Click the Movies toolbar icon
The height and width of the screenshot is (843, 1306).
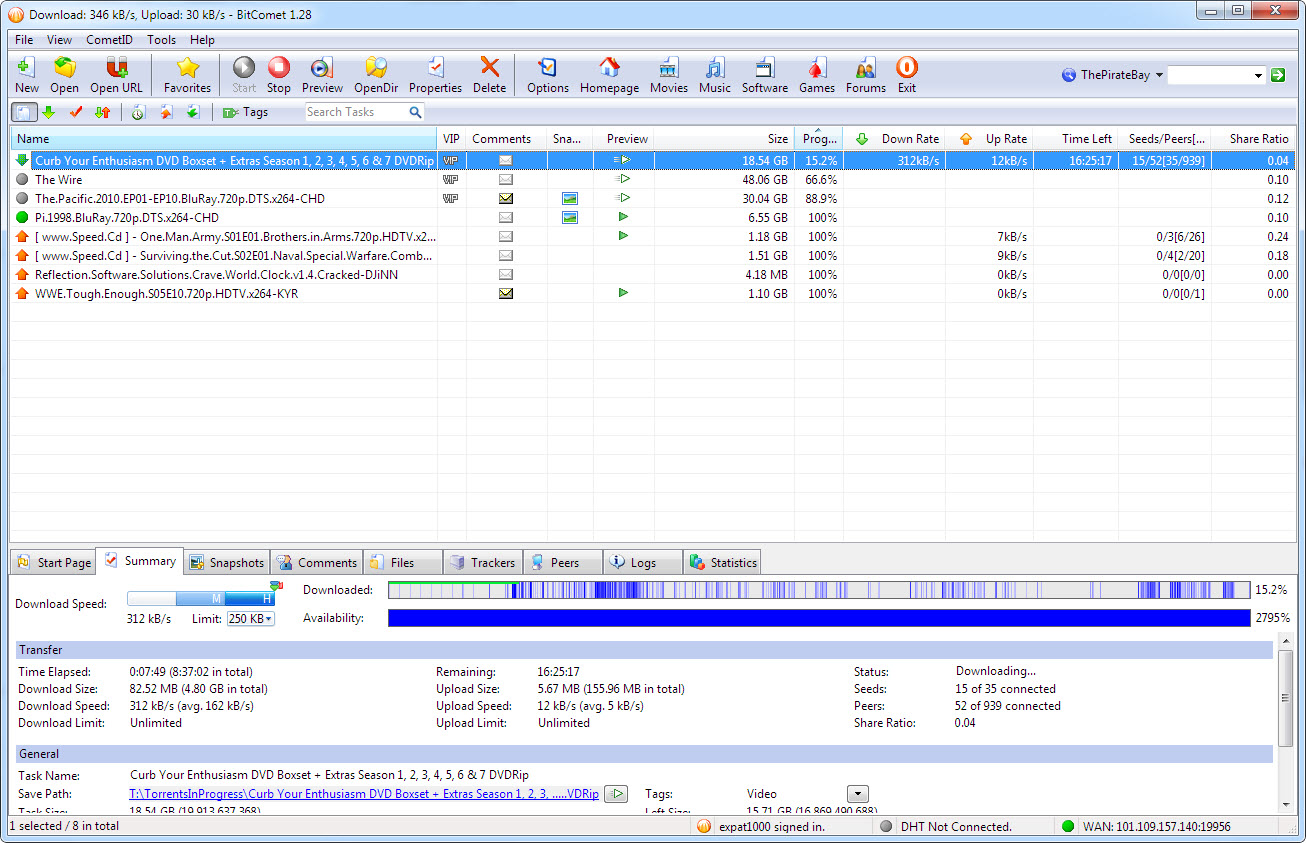coord(668,67)
